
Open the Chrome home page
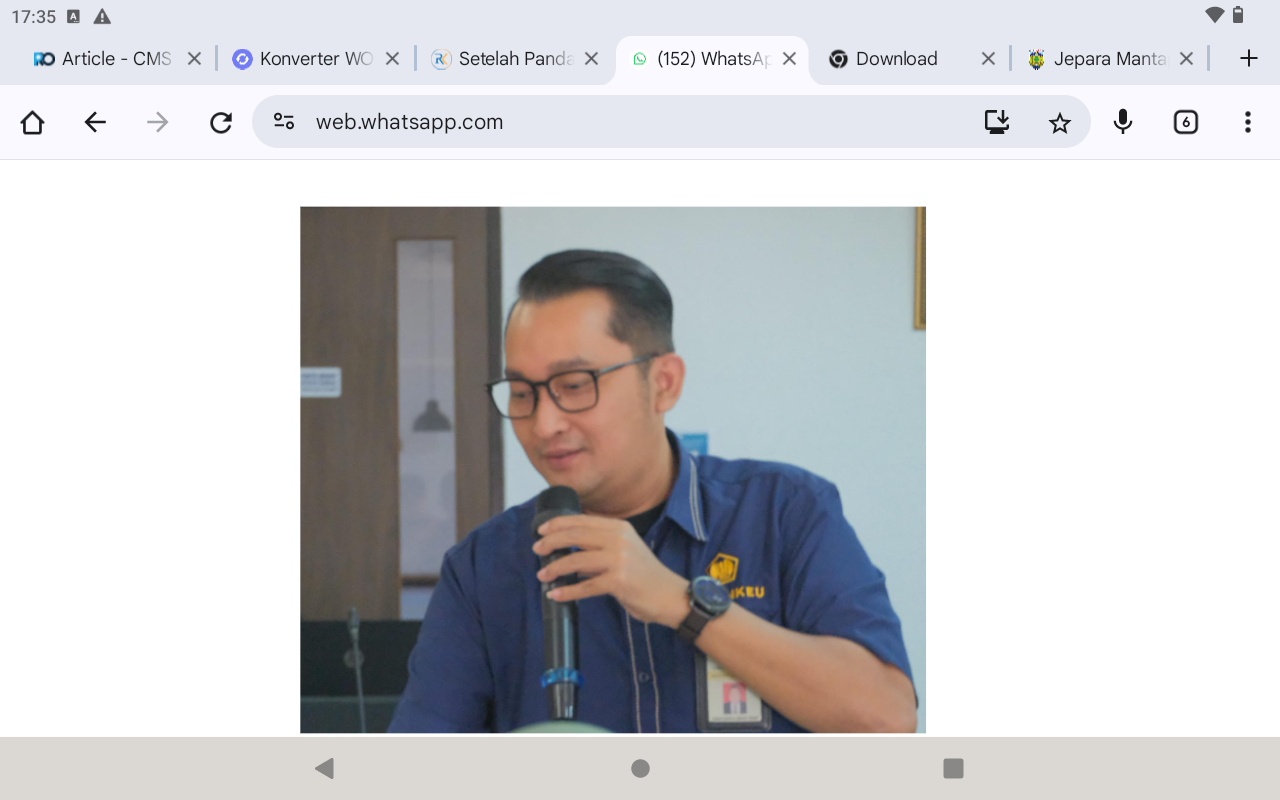[31, 122]
